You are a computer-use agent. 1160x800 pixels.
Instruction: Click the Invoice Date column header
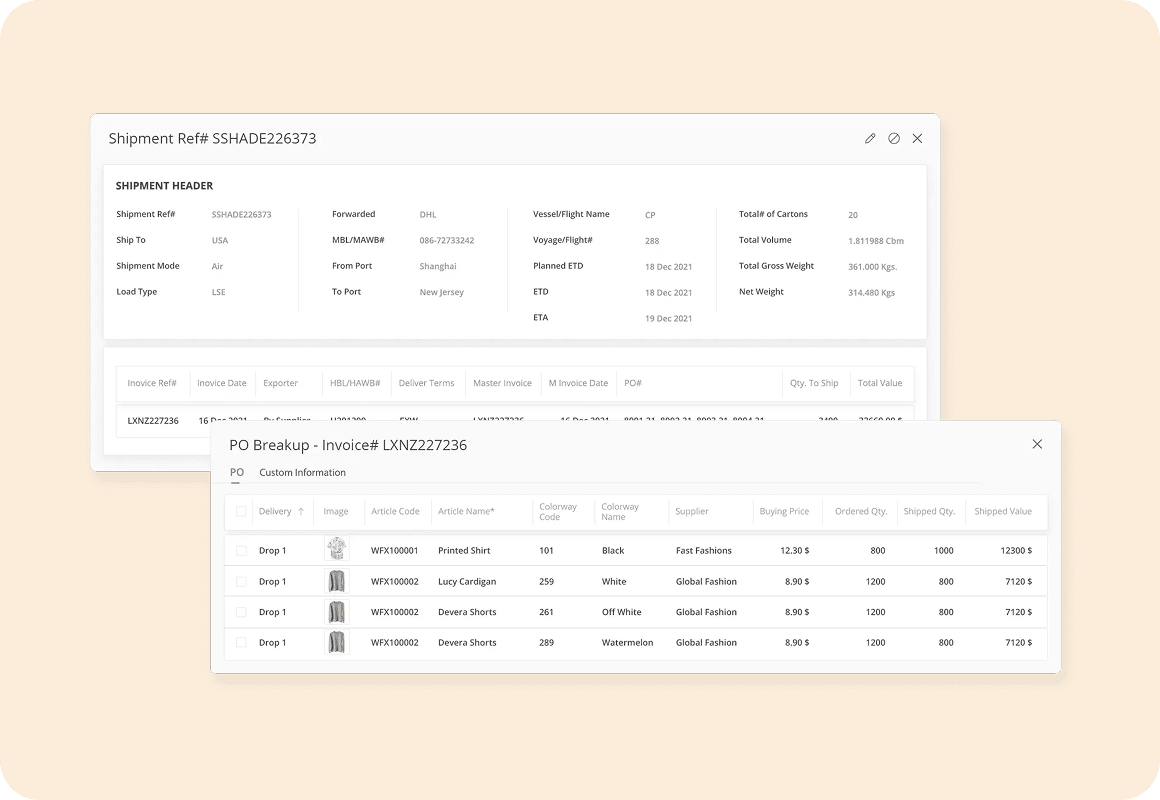click(x=221, y=383)
